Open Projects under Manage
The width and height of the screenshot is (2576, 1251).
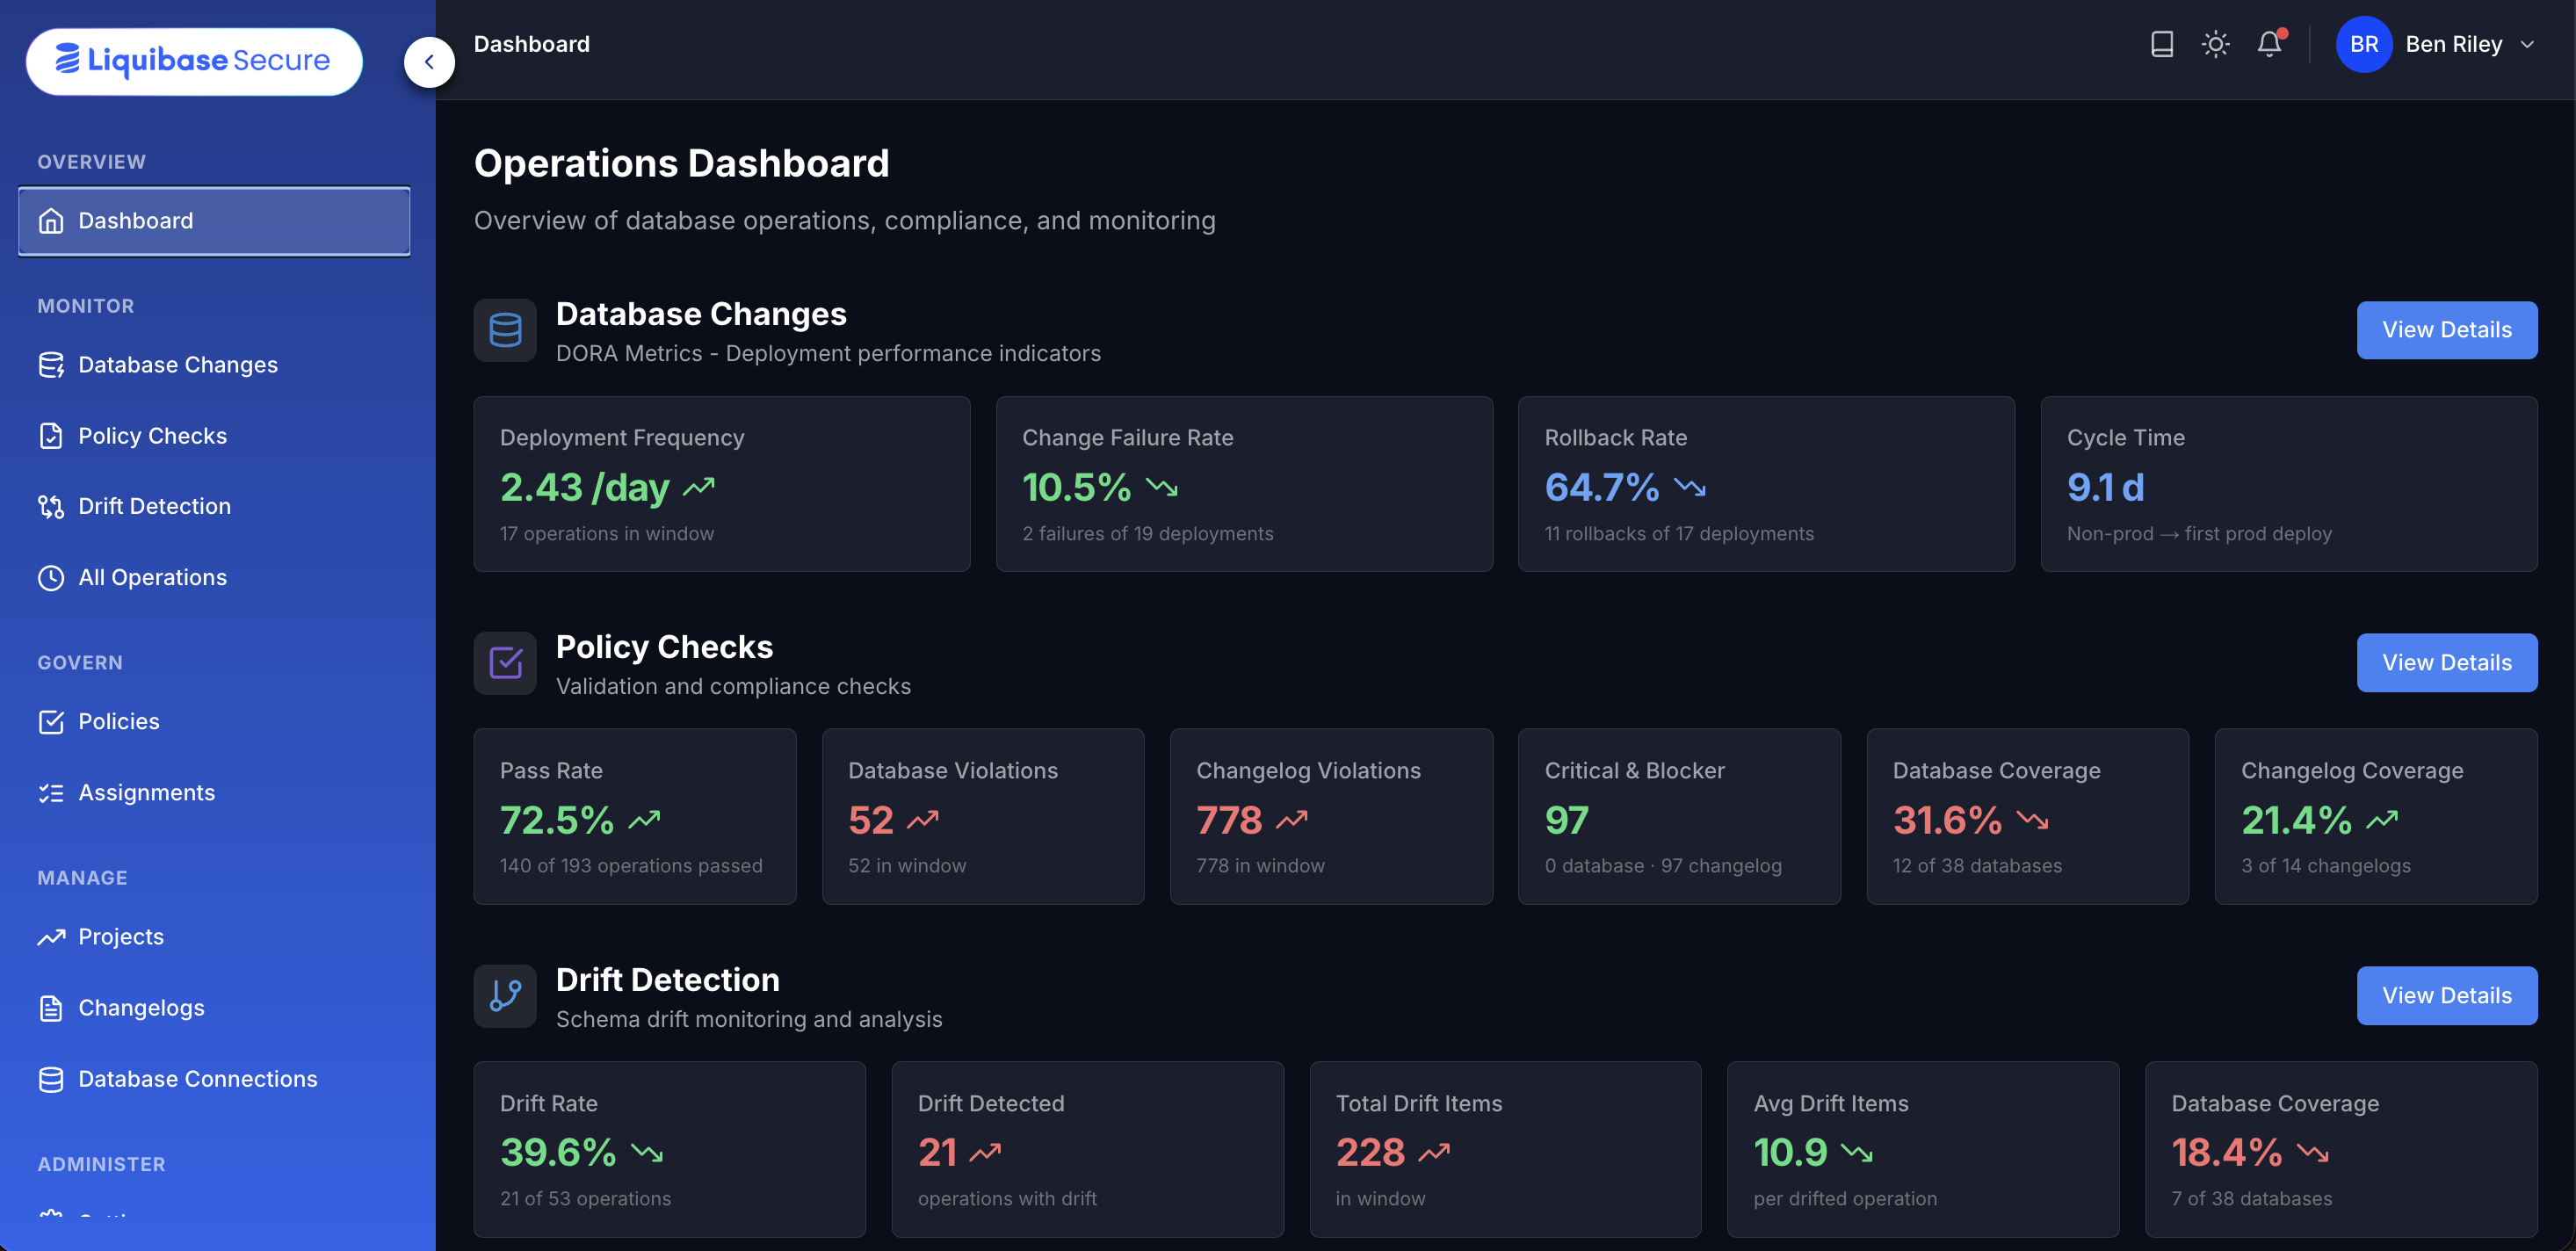tap(214, 937)
